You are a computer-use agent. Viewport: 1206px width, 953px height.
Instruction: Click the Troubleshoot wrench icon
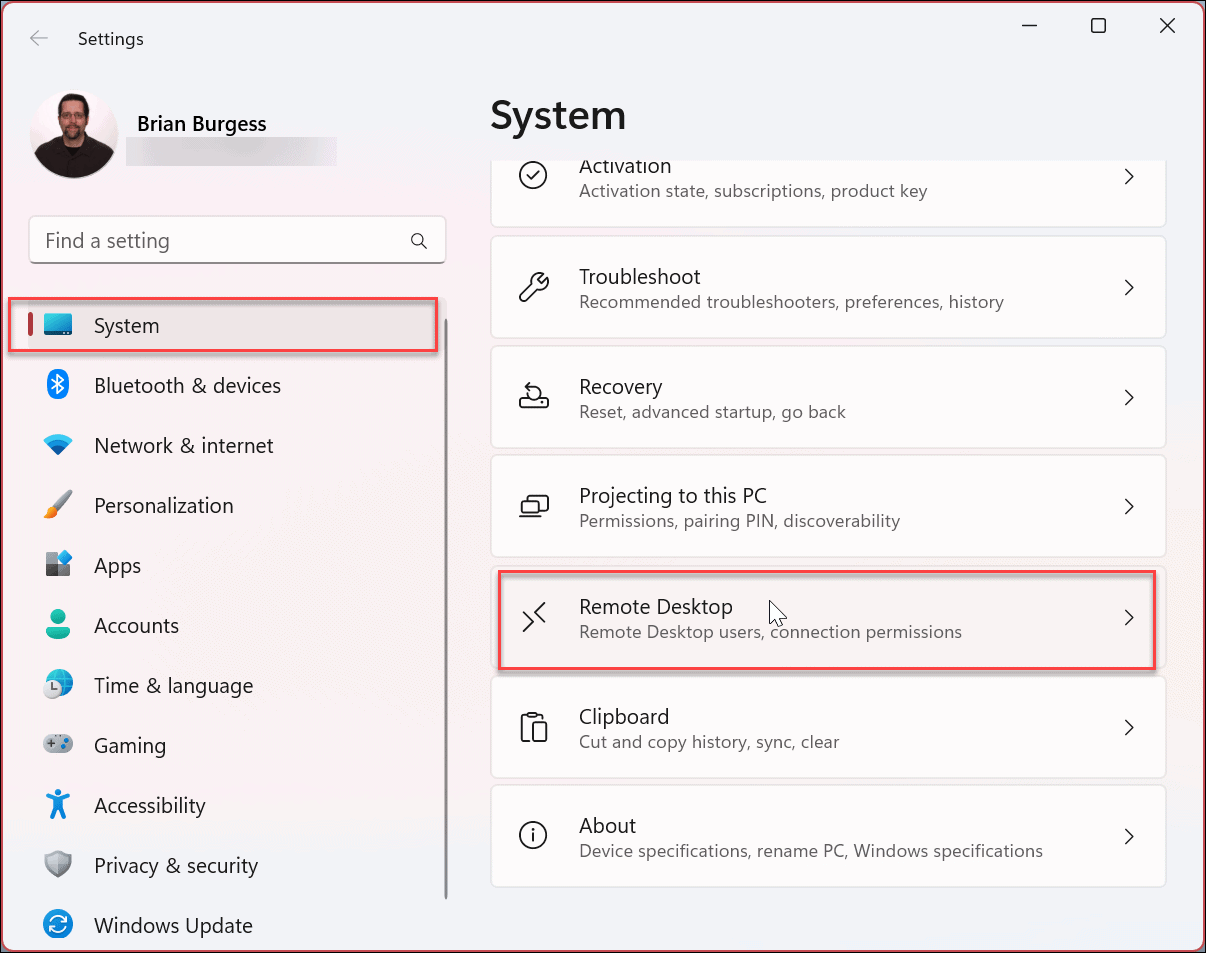tap(533, 287)
